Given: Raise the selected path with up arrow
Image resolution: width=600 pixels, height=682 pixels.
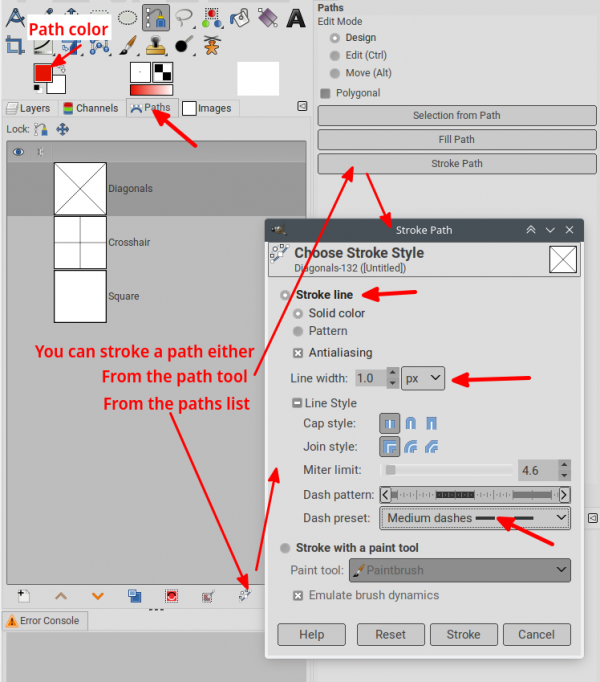Looking at the screenshot, I should pos(61,596).
